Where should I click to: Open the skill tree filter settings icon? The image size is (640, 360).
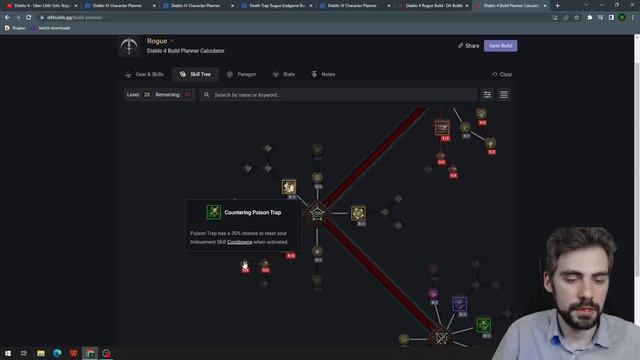pyautogui.click(x=487, y=95)
